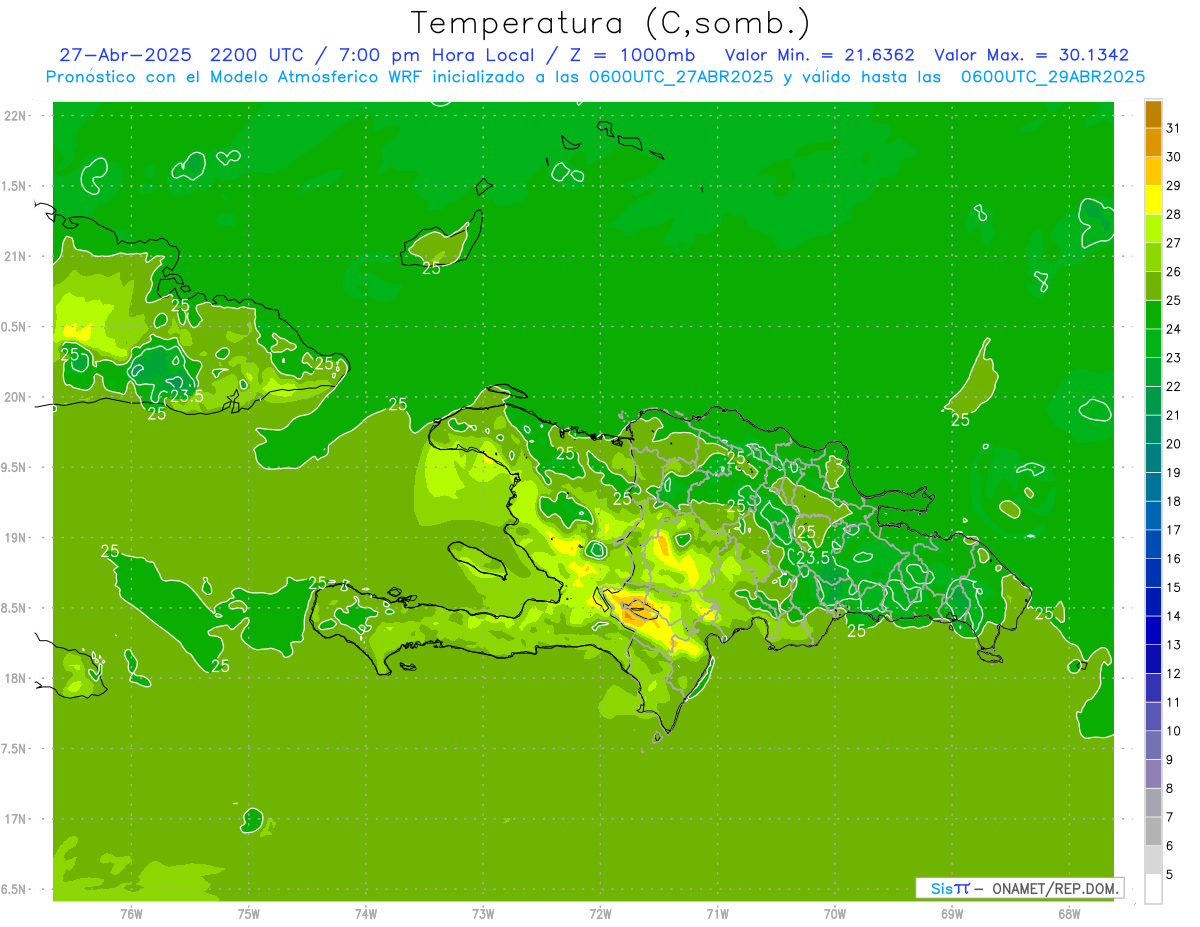Click the '25' contour label on island near 69W 20N
The width and height of the screenshot is (1200, 927).
[x=960, y=420]
